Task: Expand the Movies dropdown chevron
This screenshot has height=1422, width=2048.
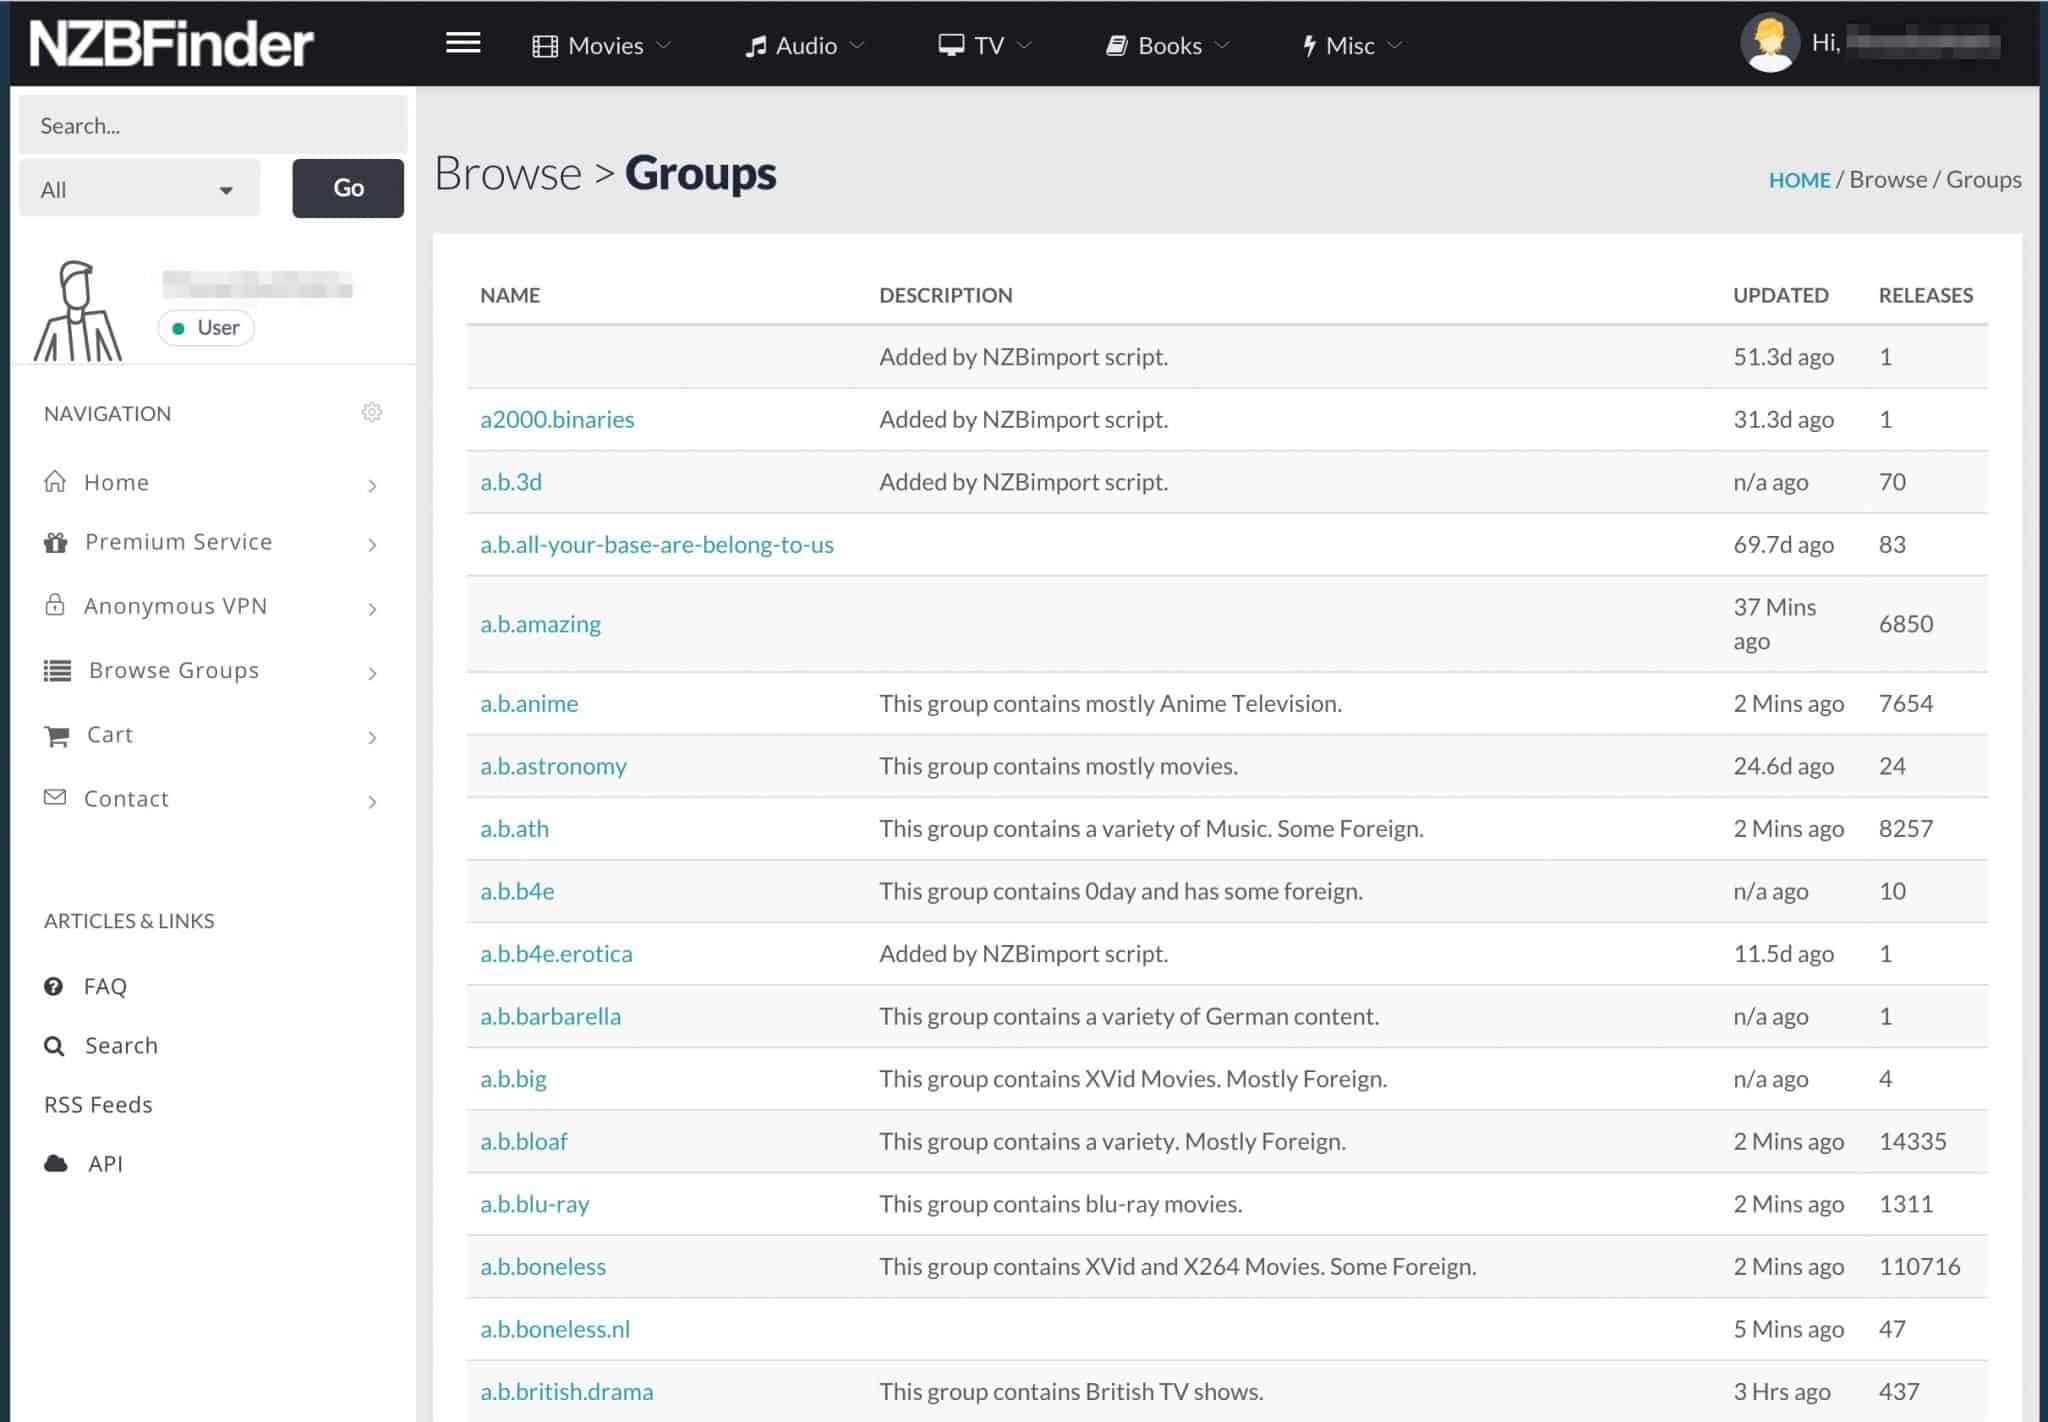Action: point(666,45)
